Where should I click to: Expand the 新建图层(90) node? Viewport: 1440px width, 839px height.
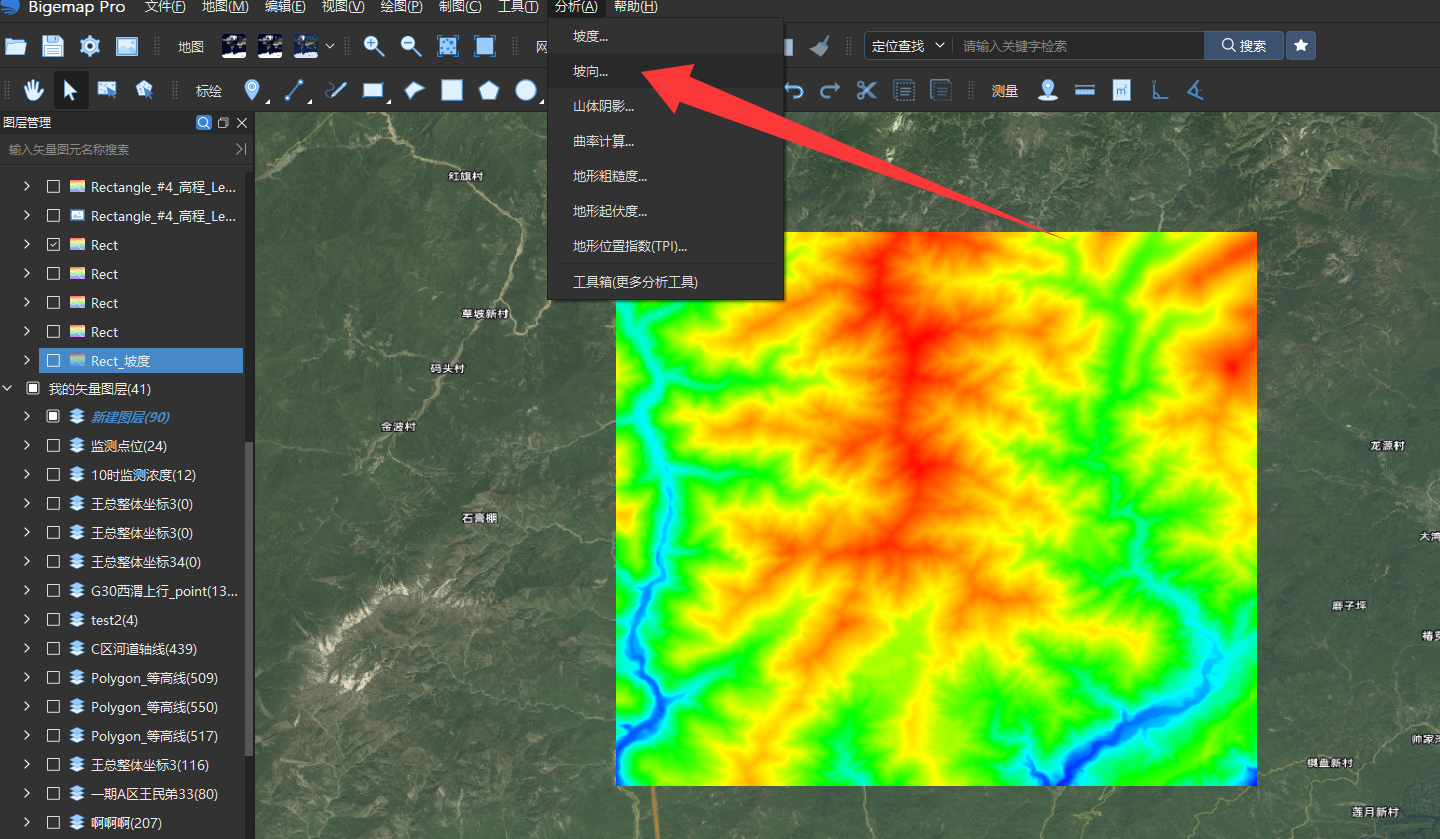[27, 417]
